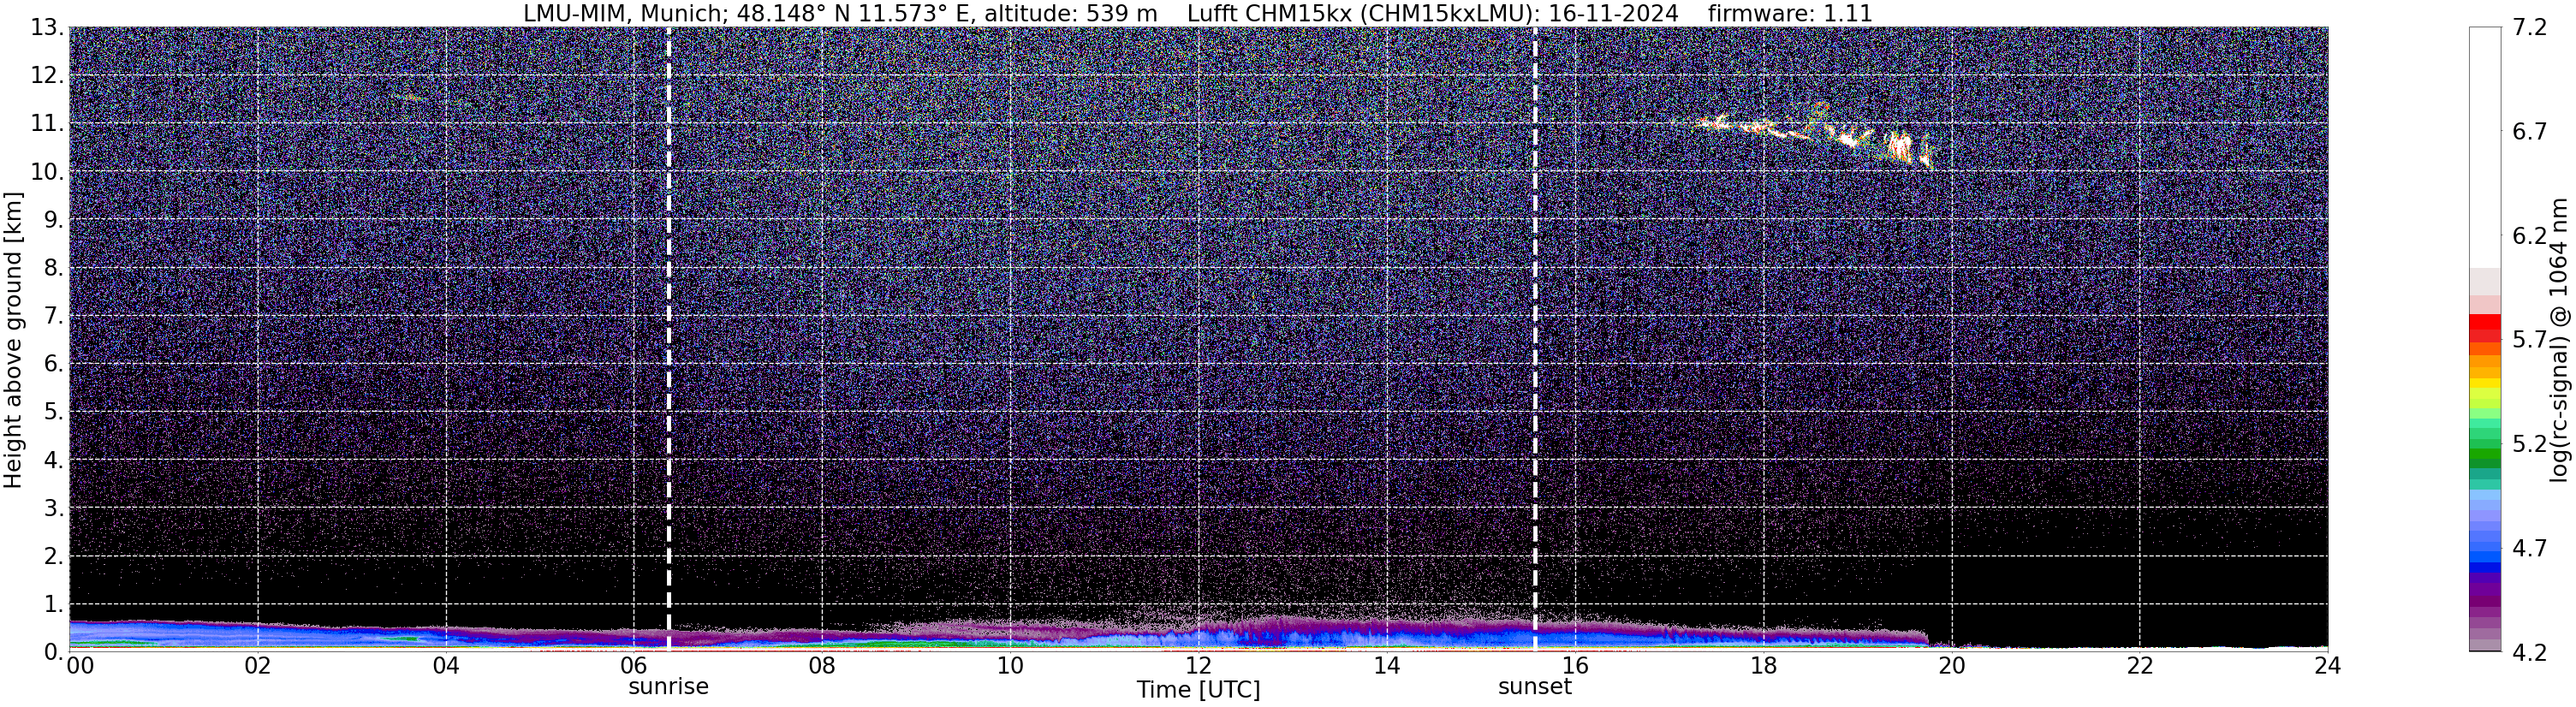Click the 'Time [UTC]' axis label
Viewport: 2576px width, 707px height.
[x=1198, y=690]
